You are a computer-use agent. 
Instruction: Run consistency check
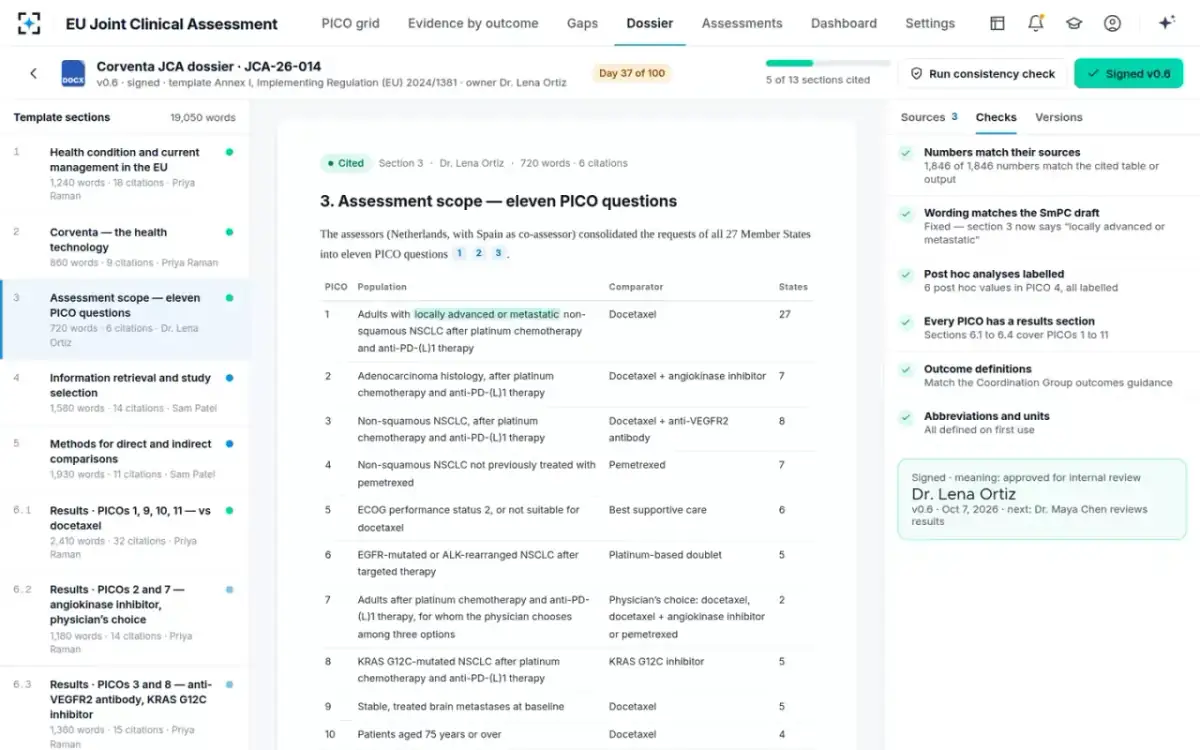(x=982, y=73)
